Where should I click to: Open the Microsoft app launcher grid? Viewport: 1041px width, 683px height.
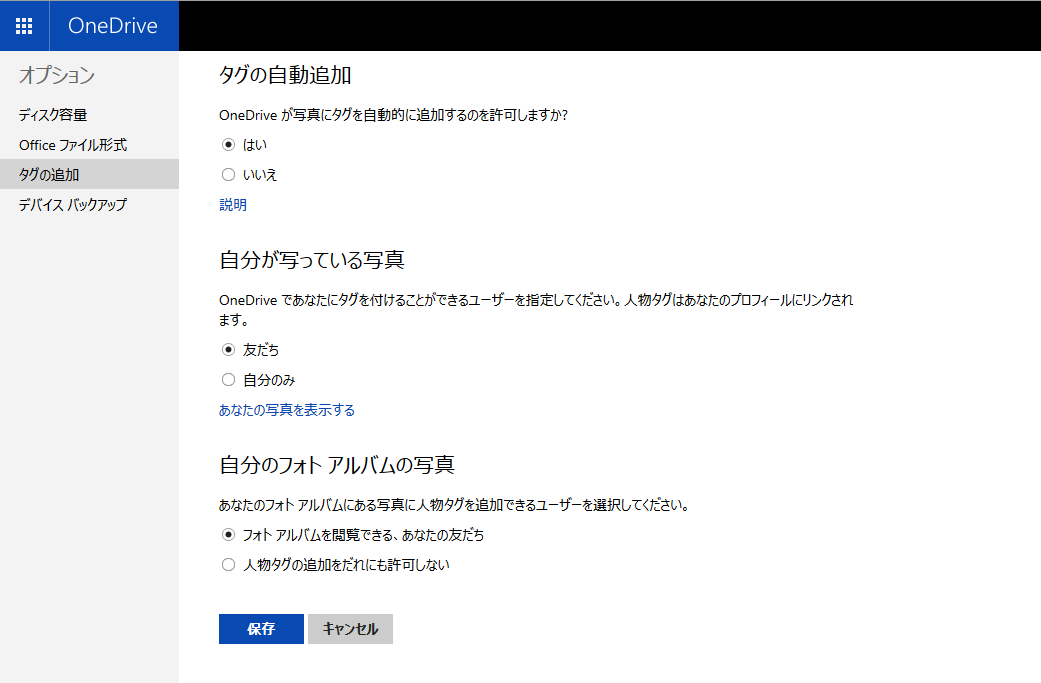coord(23,25)
